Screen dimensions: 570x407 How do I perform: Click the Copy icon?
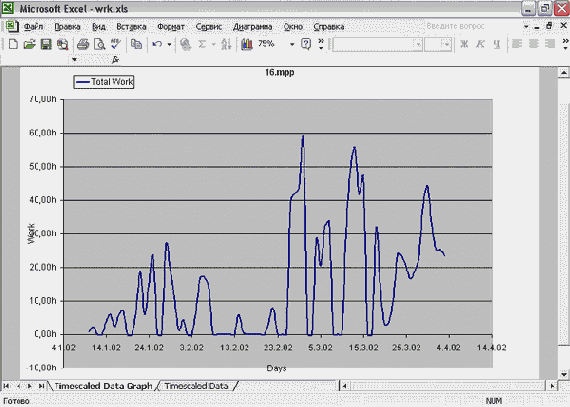(x=136, y=44)
